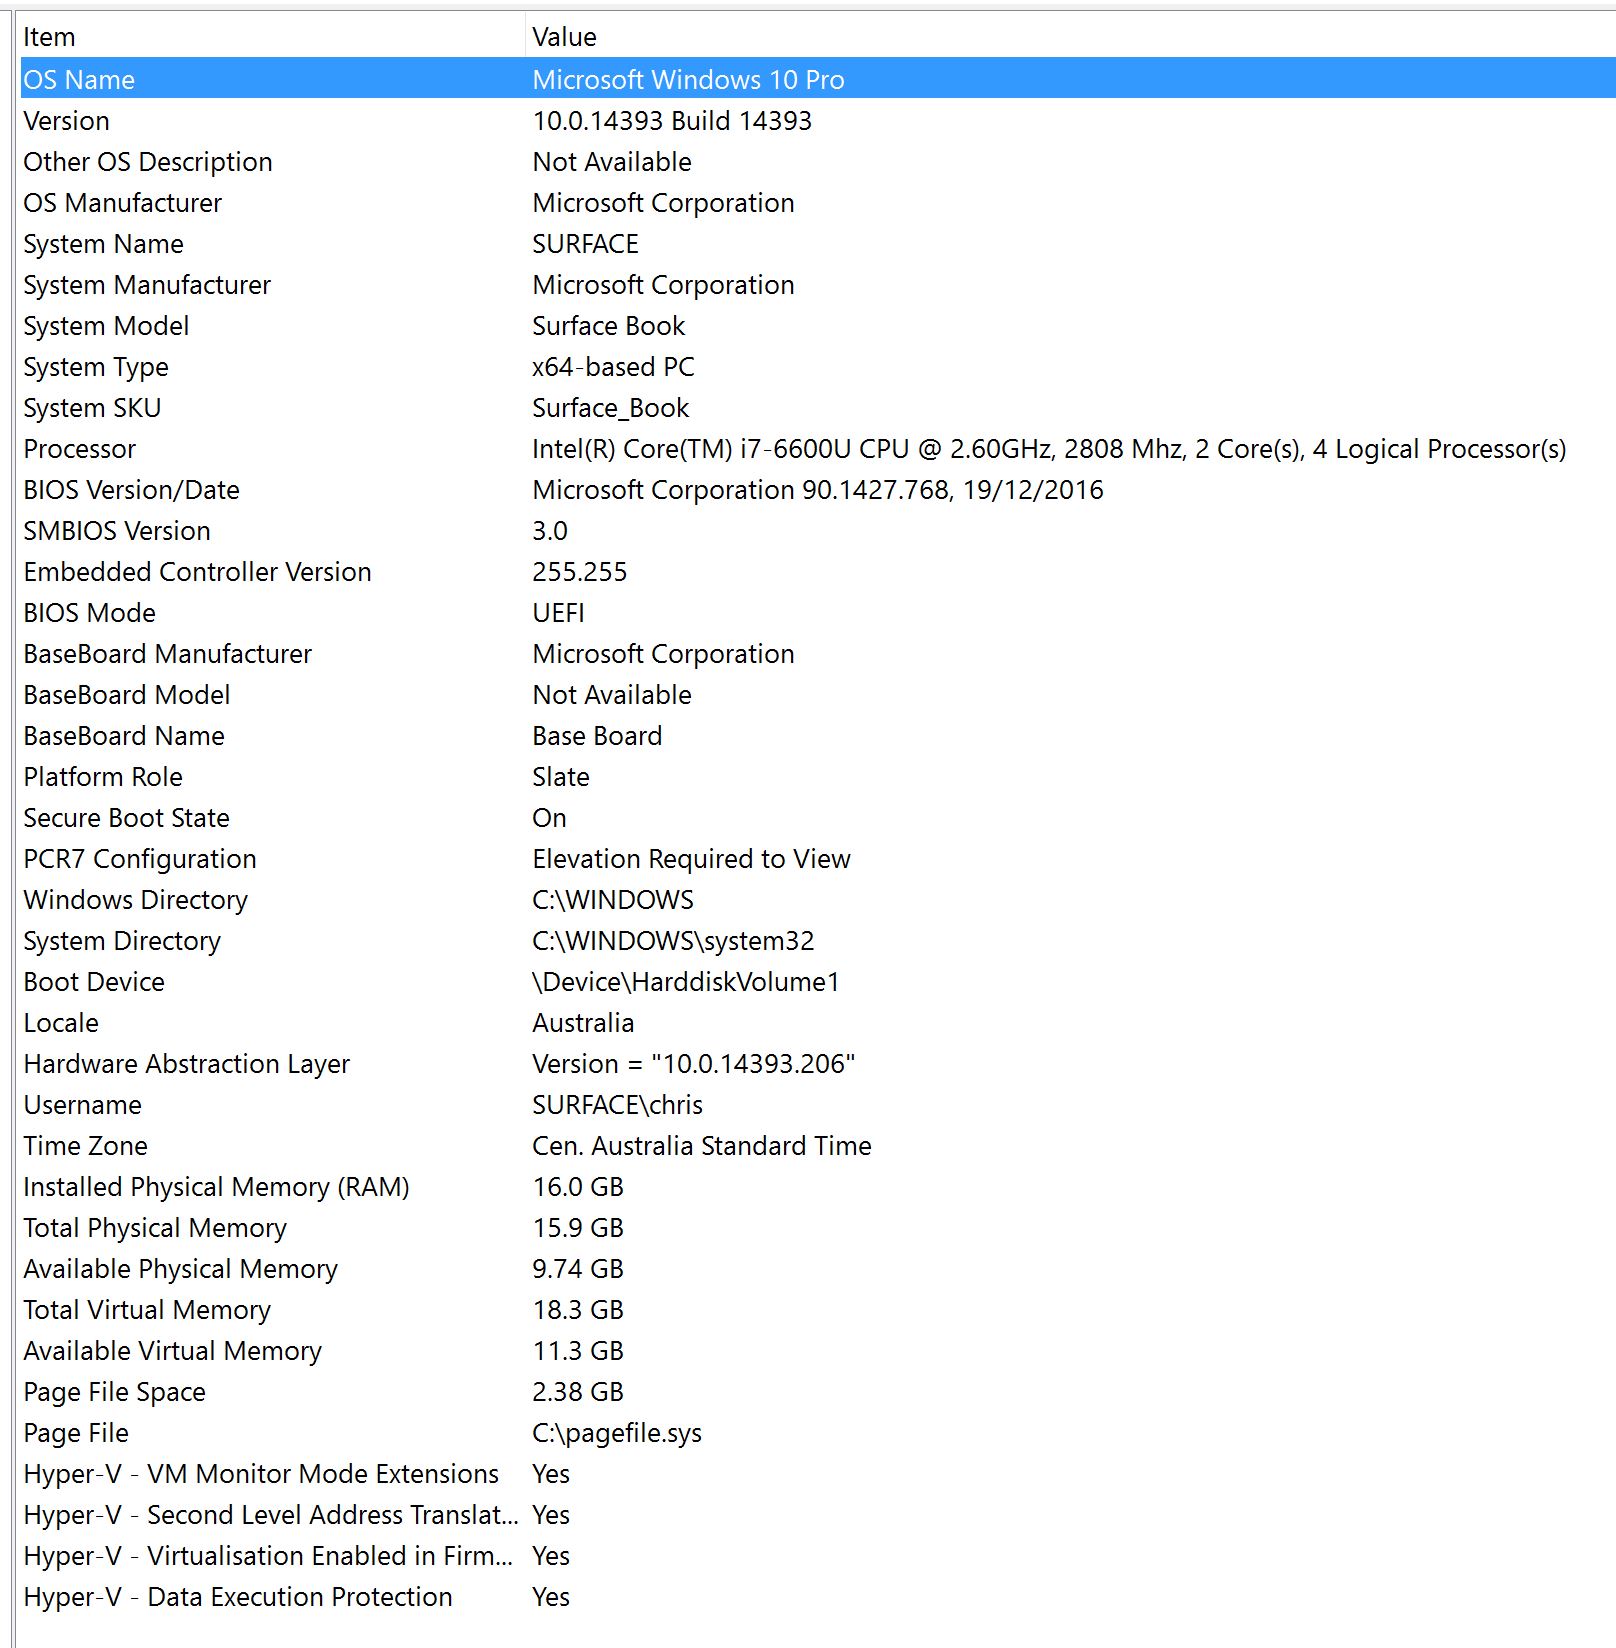Select the \Device\HarddiskVolume1 value
The image size is (1616, 1648).
coord(685,982)
